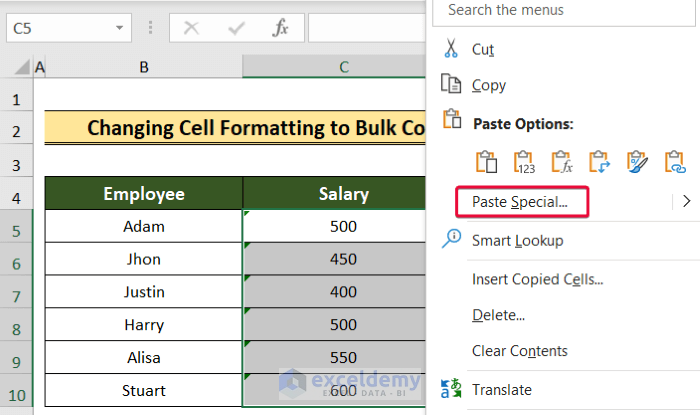Choose Cut from the context menu
The width and height of the screenshot is (700, 415).
(483, 48)
